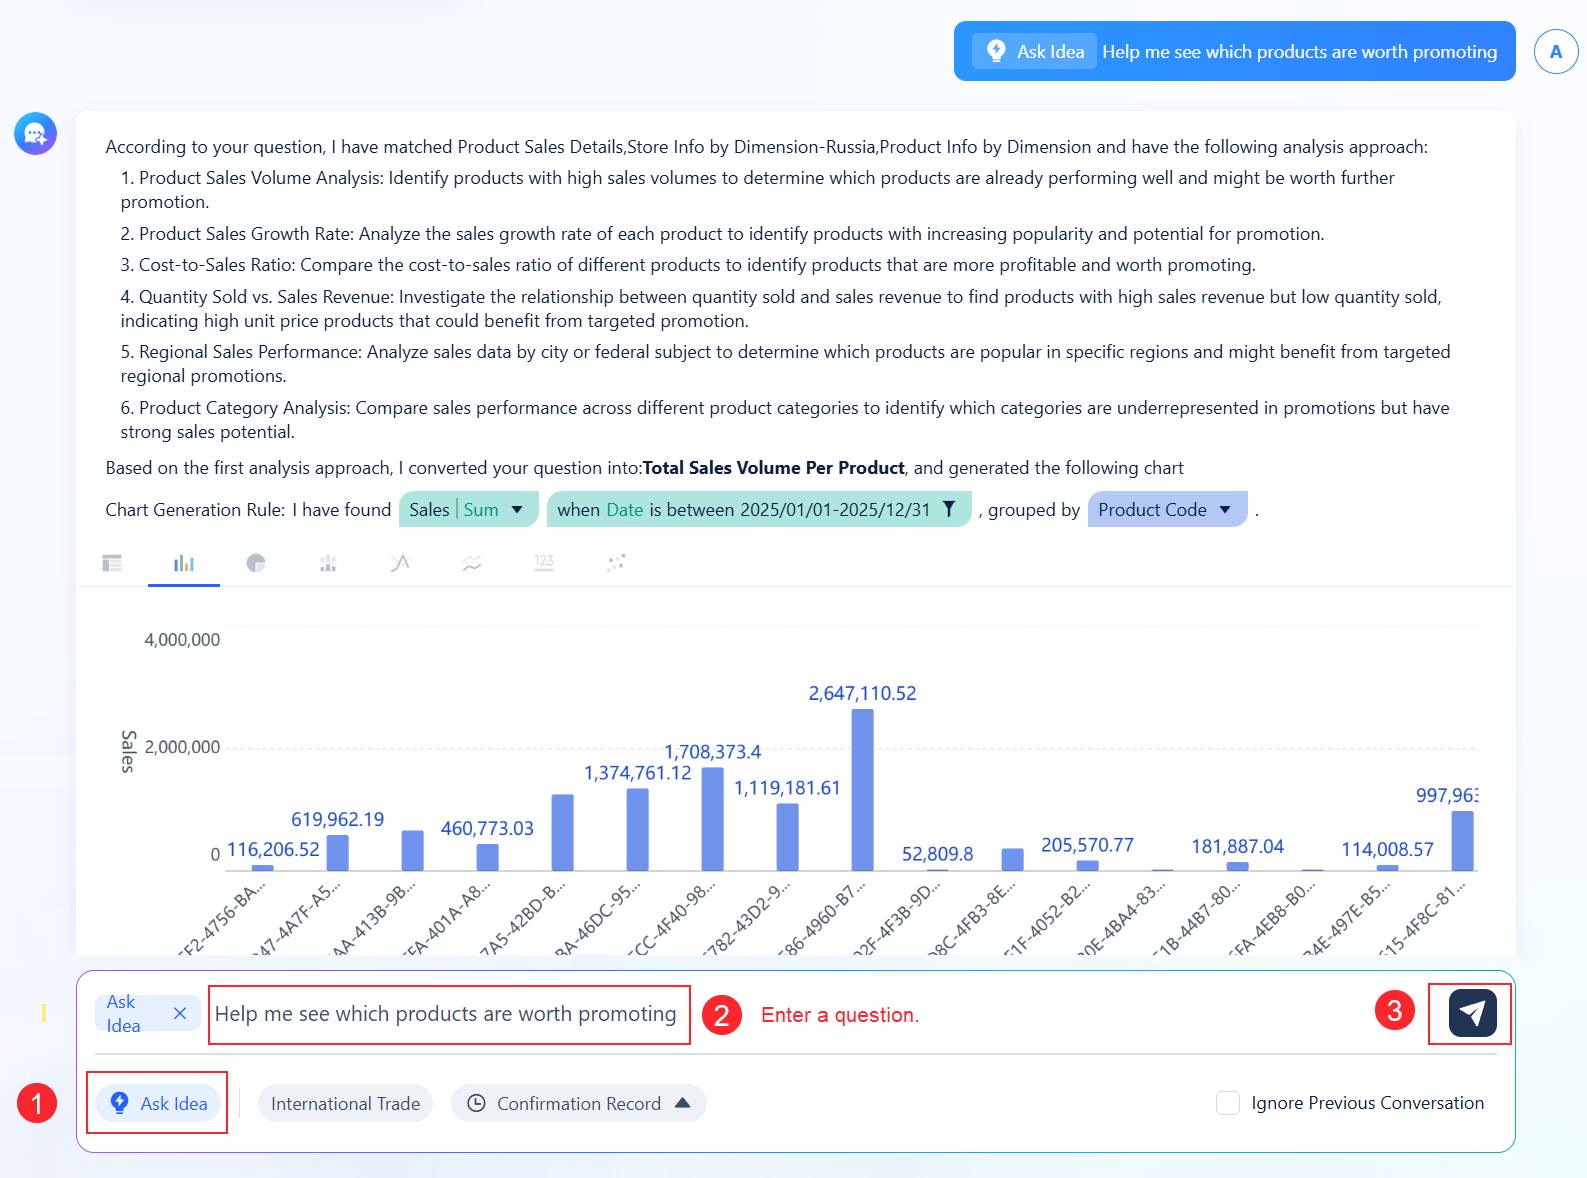Image resolution: width=1587 pixels, height=1178 pixels.
Task: Check Ignore Previous Conversation box
Action: (1228, 1103)
